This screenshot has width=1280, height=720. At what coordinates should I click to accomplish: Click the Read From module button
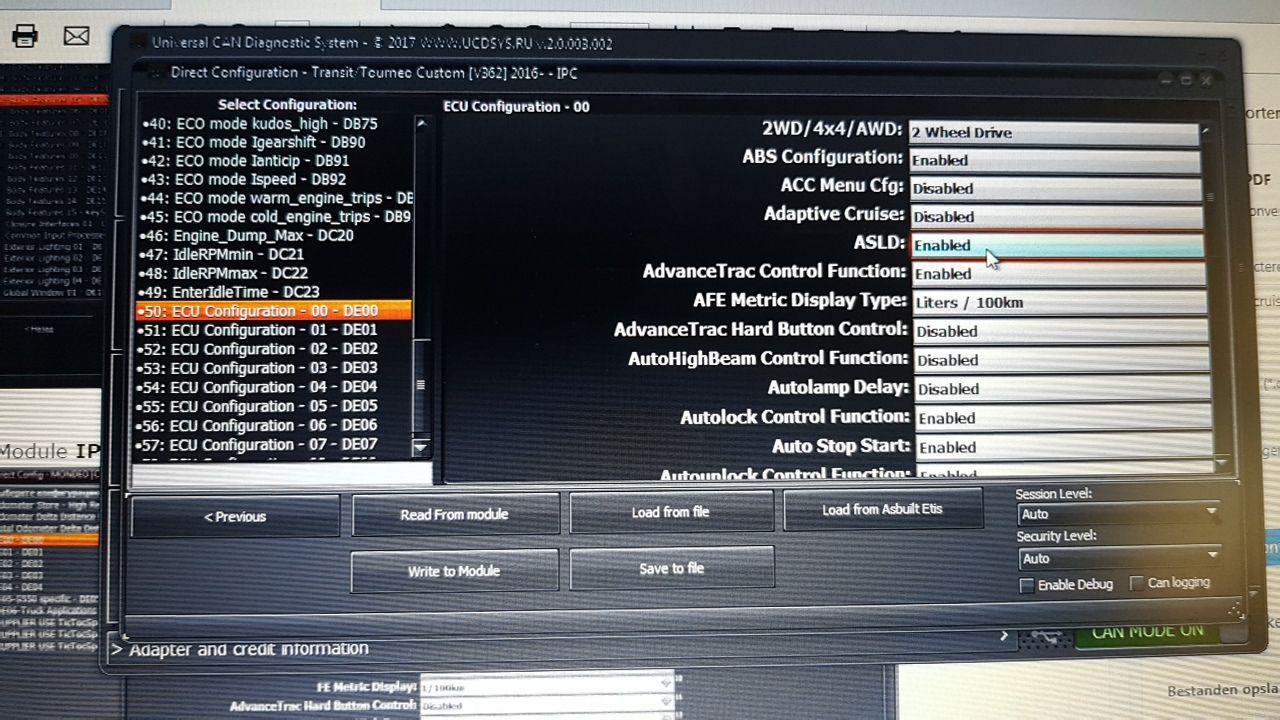click(x=455, y=515)
